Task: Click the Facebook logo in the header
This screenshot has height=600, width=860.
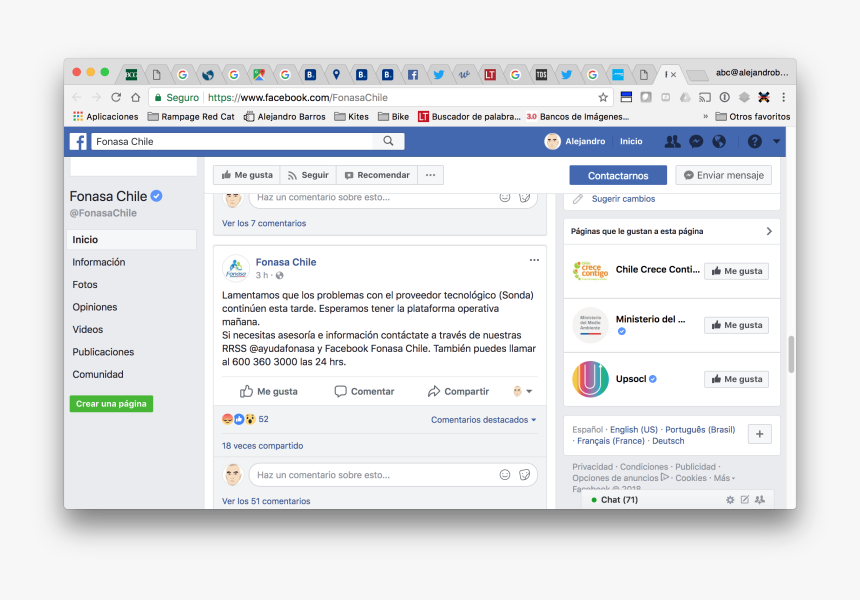Action: pos(78,142)
